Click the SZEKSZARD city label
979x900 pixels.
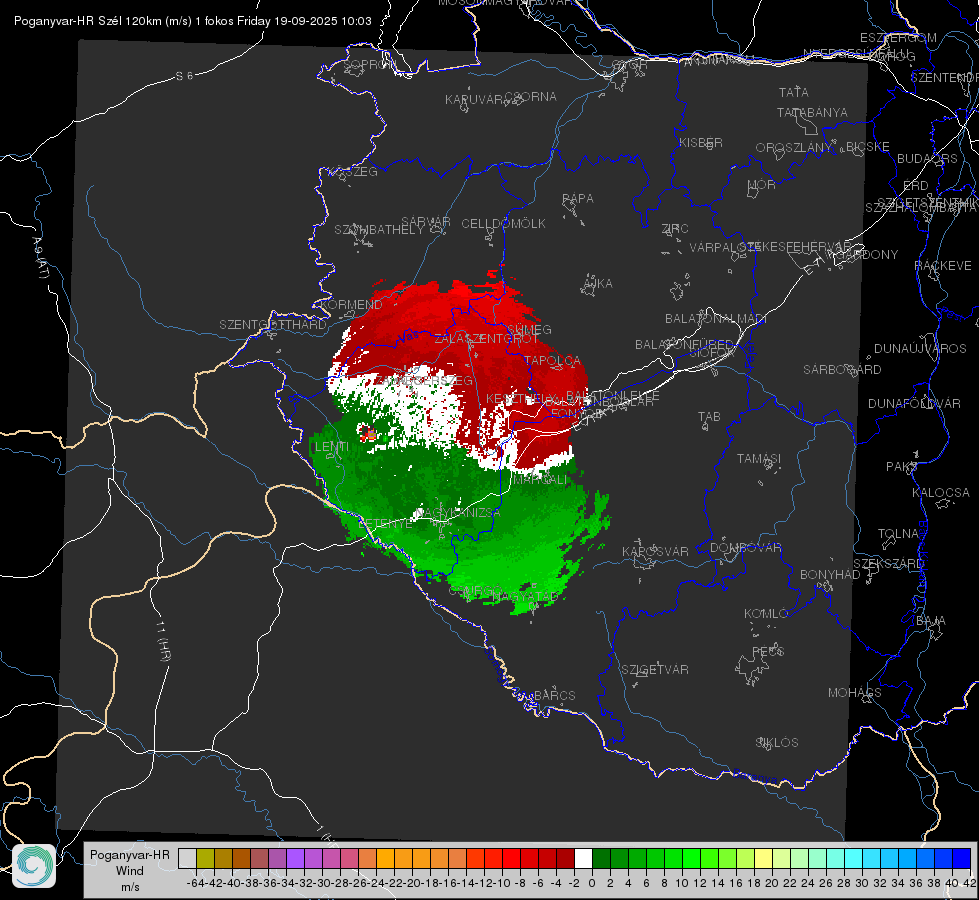[x=888, y=564]
